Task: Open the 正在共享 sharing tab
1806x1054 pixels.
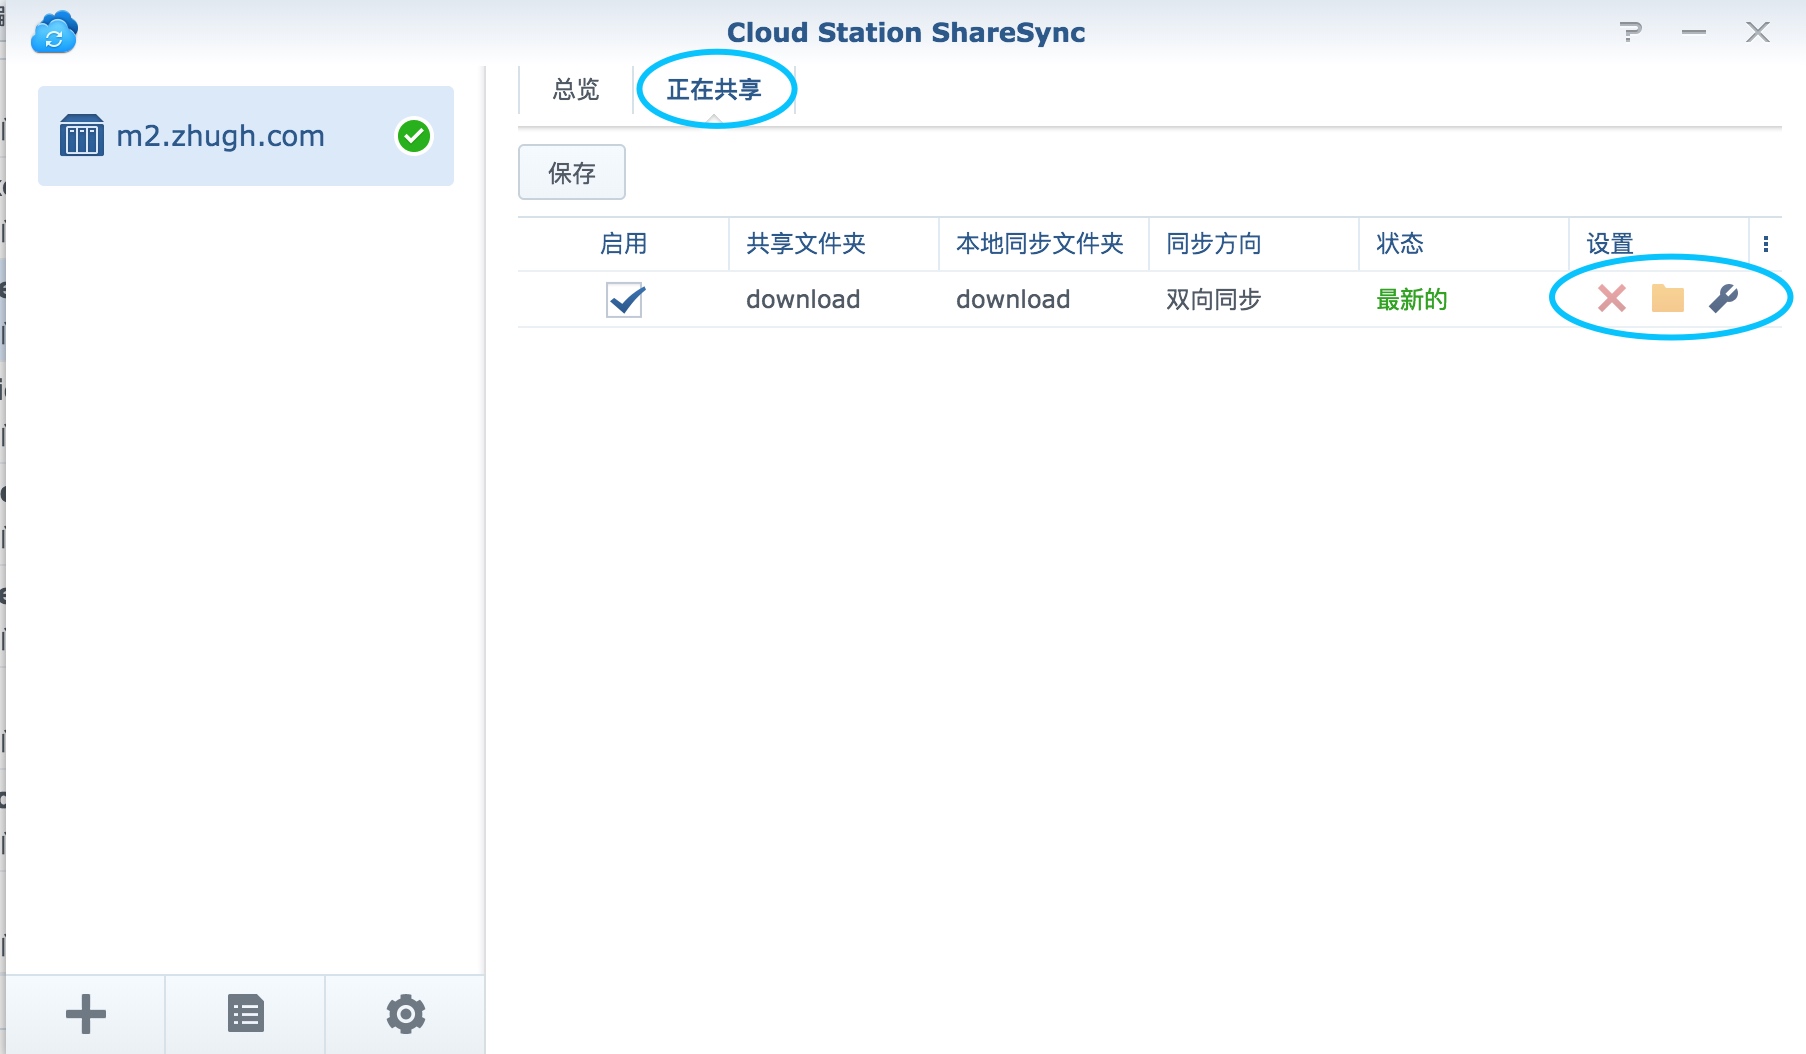Action: tap(714, 90)
